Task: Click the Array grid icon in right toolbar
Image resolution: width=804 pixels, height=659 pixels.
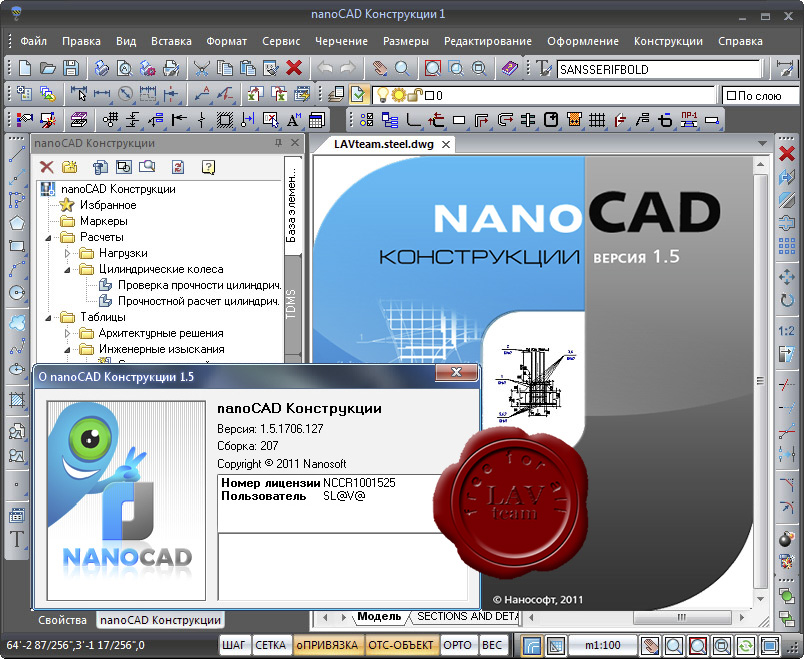Action: (787, 246)
